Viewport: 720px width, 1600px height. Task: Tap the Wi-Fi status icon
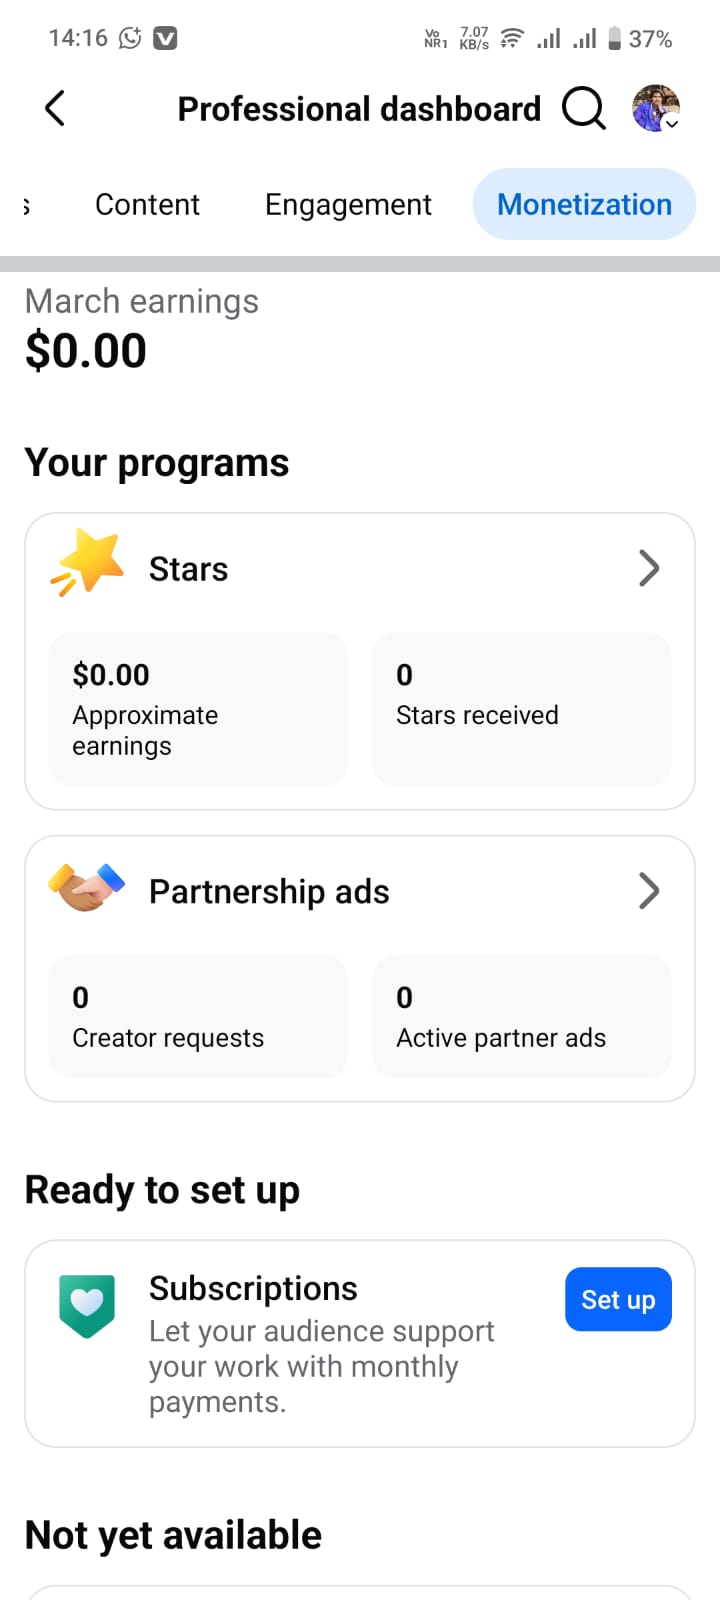pyautogui.click(x=512, y=38)
